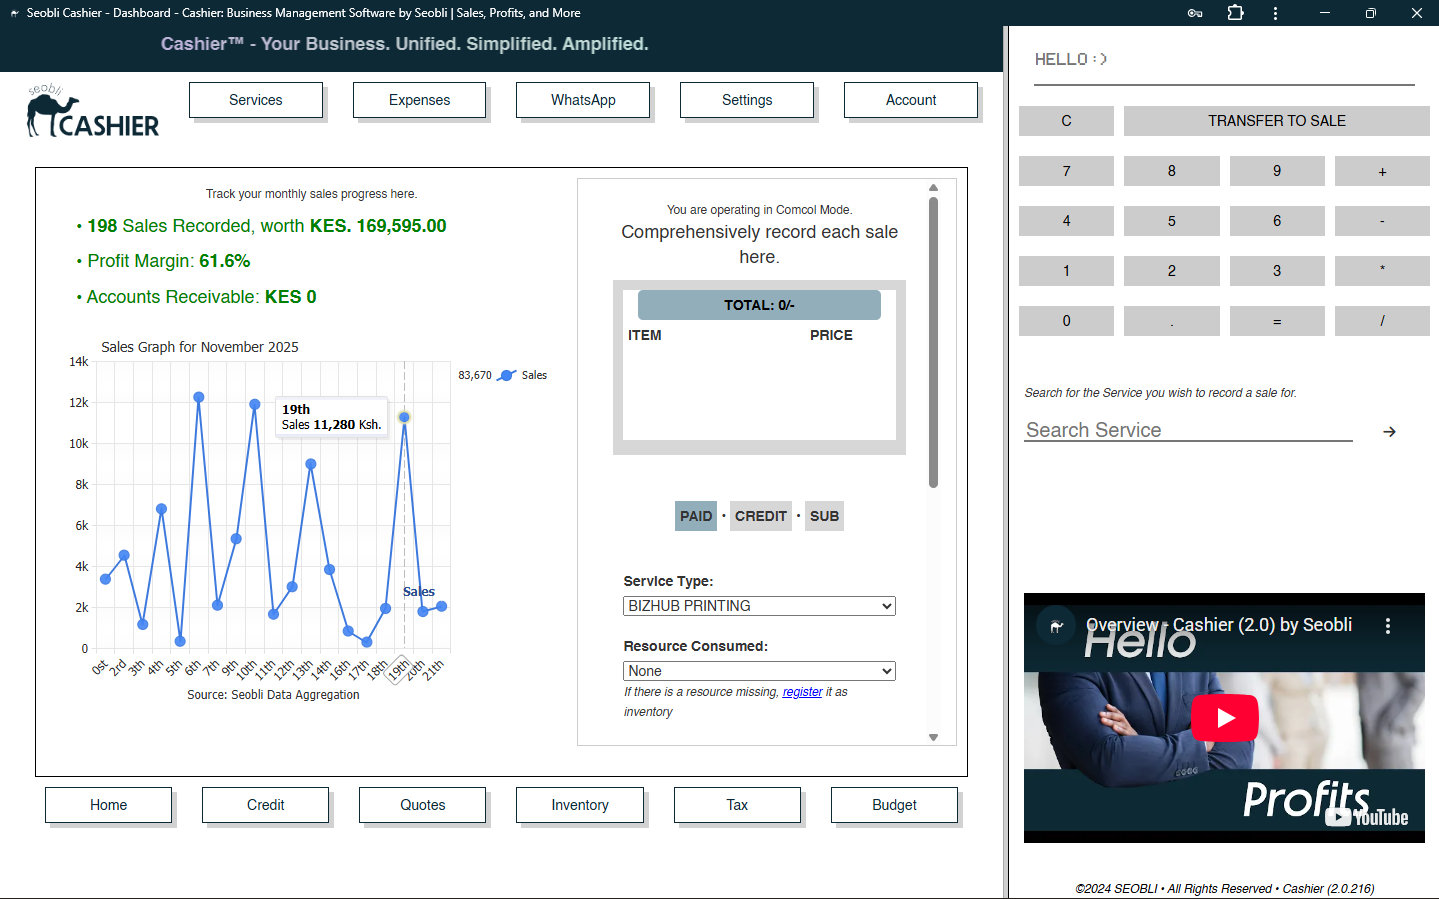Open the YouTube video more options menu
Viewport: 1439px width, 899px height.
[x=1387, y=626]
